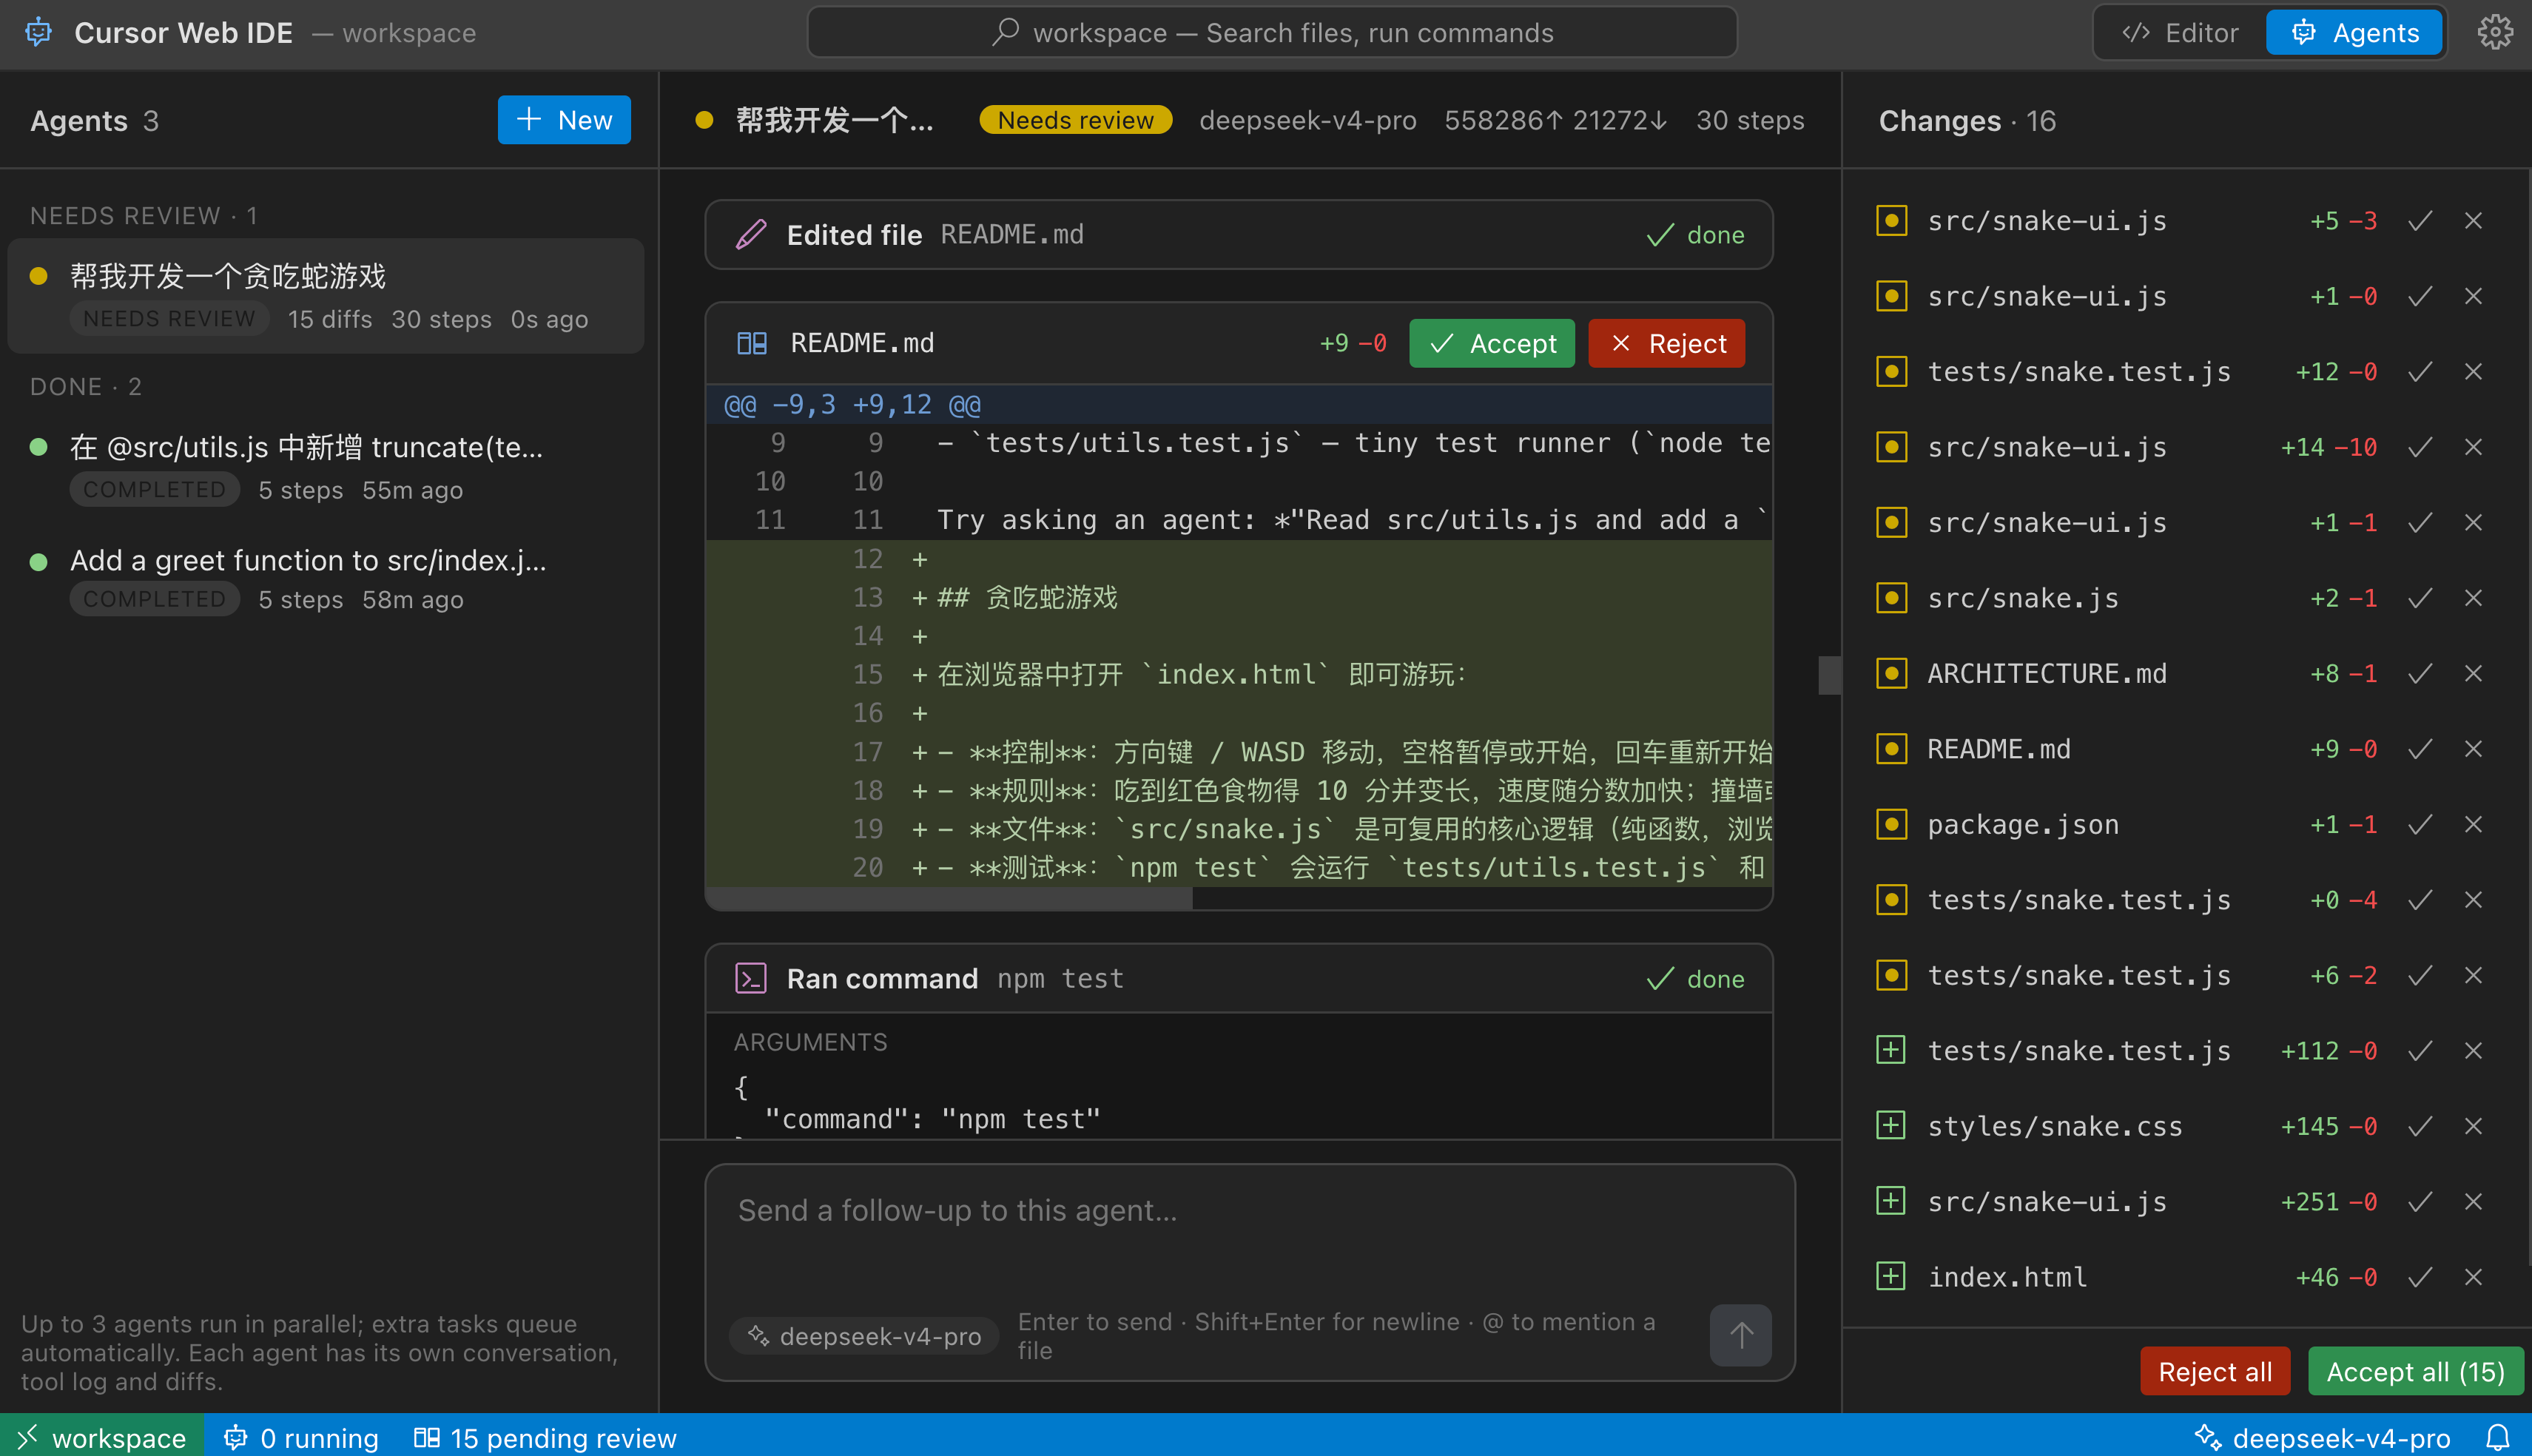This screenshot has width=2532, height=1456.
Task: Accept tests/snake.test.js +6 −2 checkmark
Action: coord(2420,975)
